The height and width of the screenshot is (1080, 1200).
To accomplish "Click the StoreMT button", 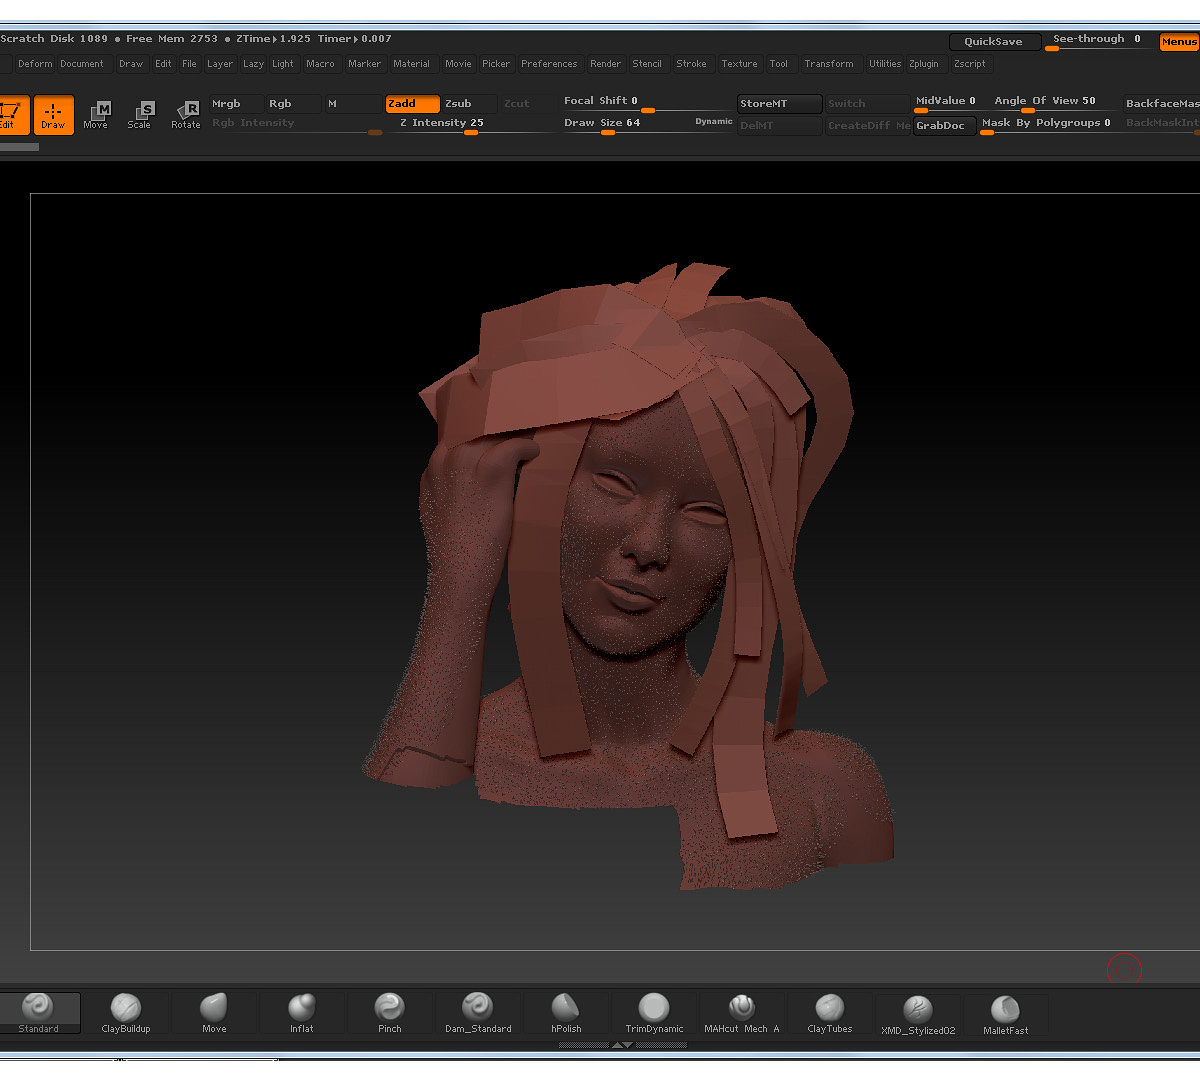I will coord(780,104).
